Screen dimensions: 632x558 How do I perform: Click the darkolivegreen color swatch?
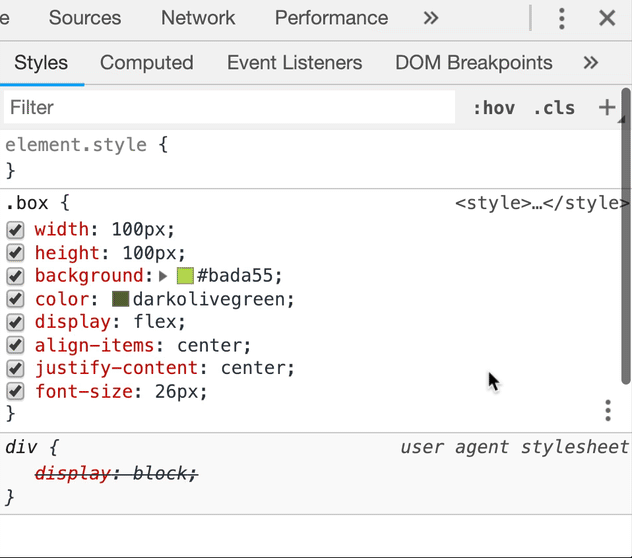point(120,299)
